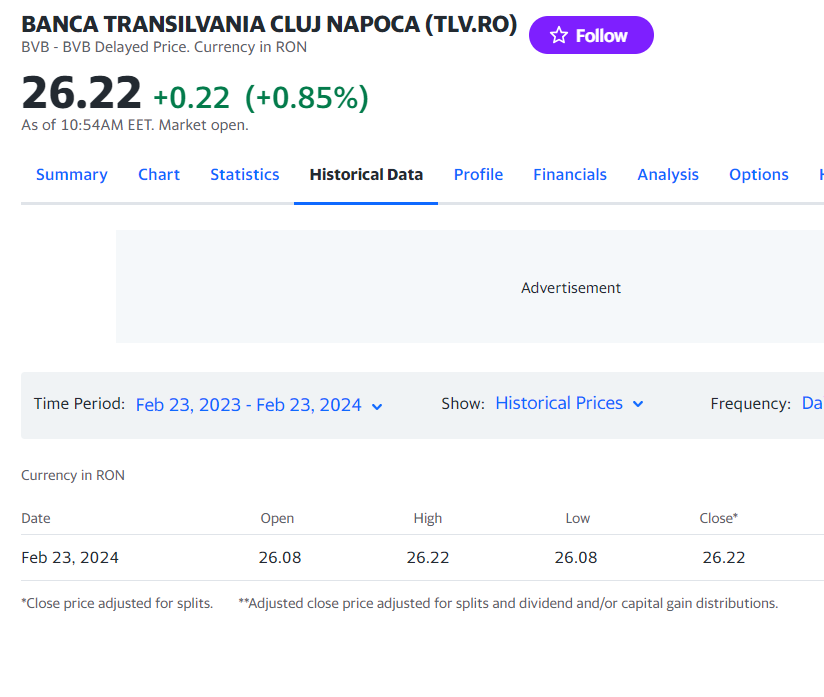This screenshot has height=697, width=824.
Task: Click the Open column header
Action: coord(277,518)
